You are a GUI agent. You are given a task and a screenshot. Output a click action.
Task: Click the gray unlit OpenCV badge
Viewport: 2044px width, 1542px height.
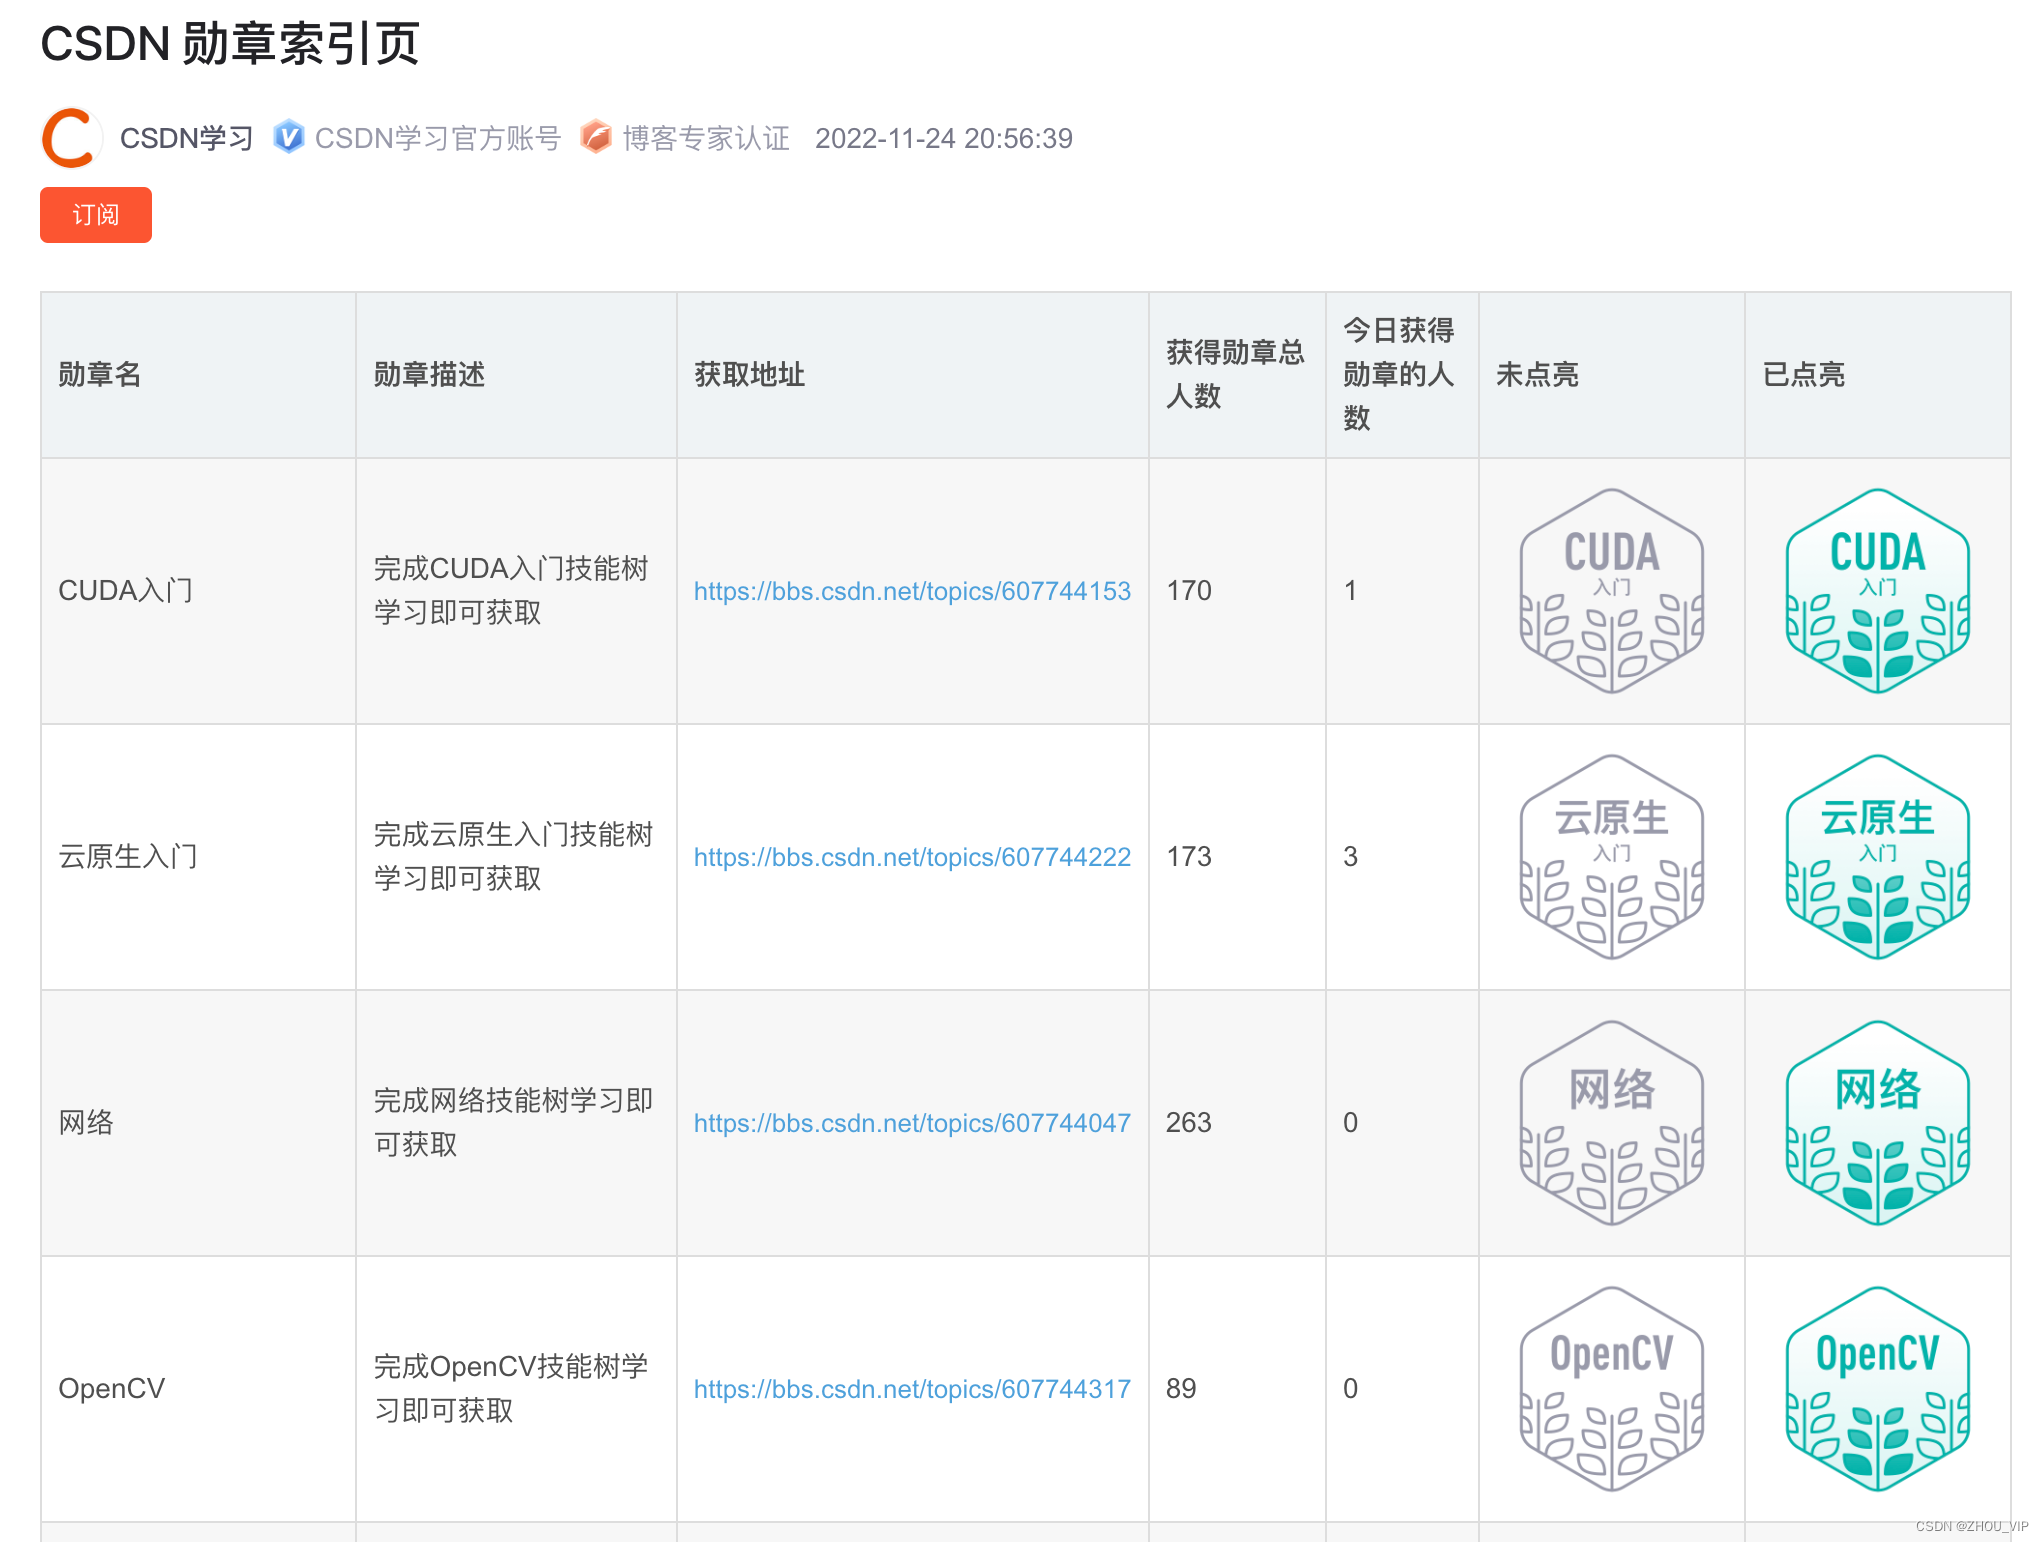(1611, 1389)
